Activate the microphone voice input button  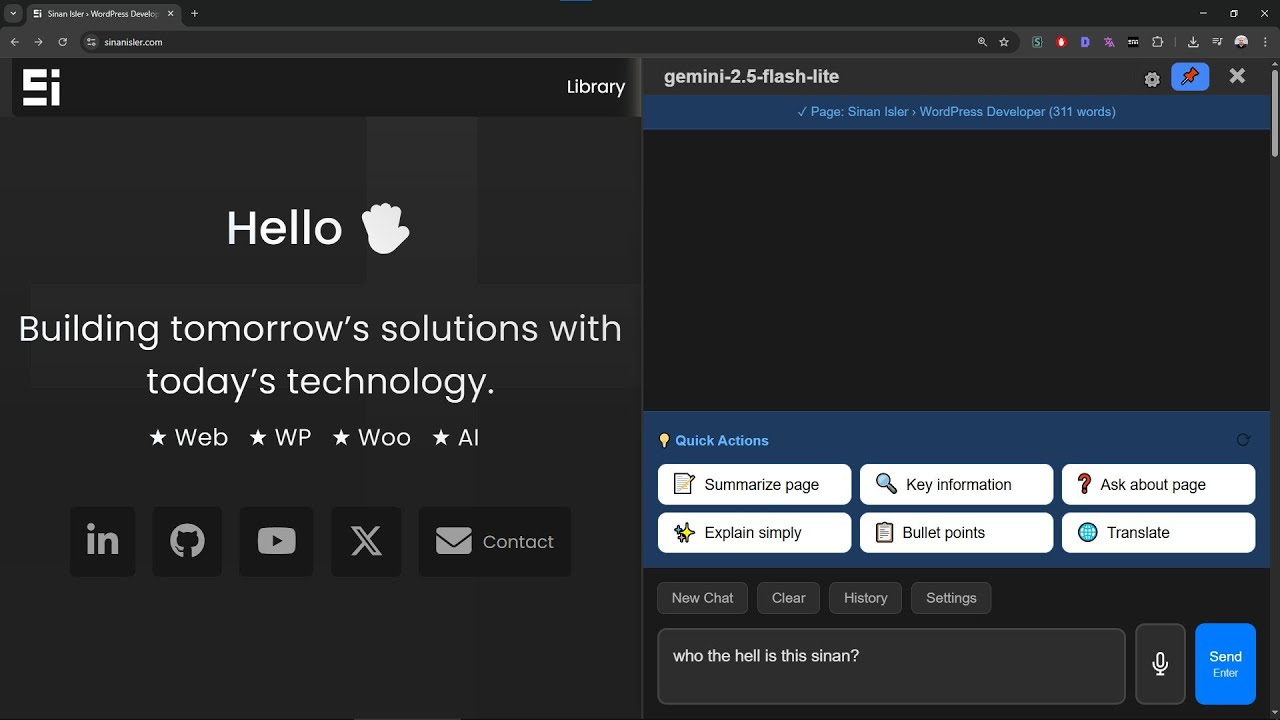[1160, 664]
